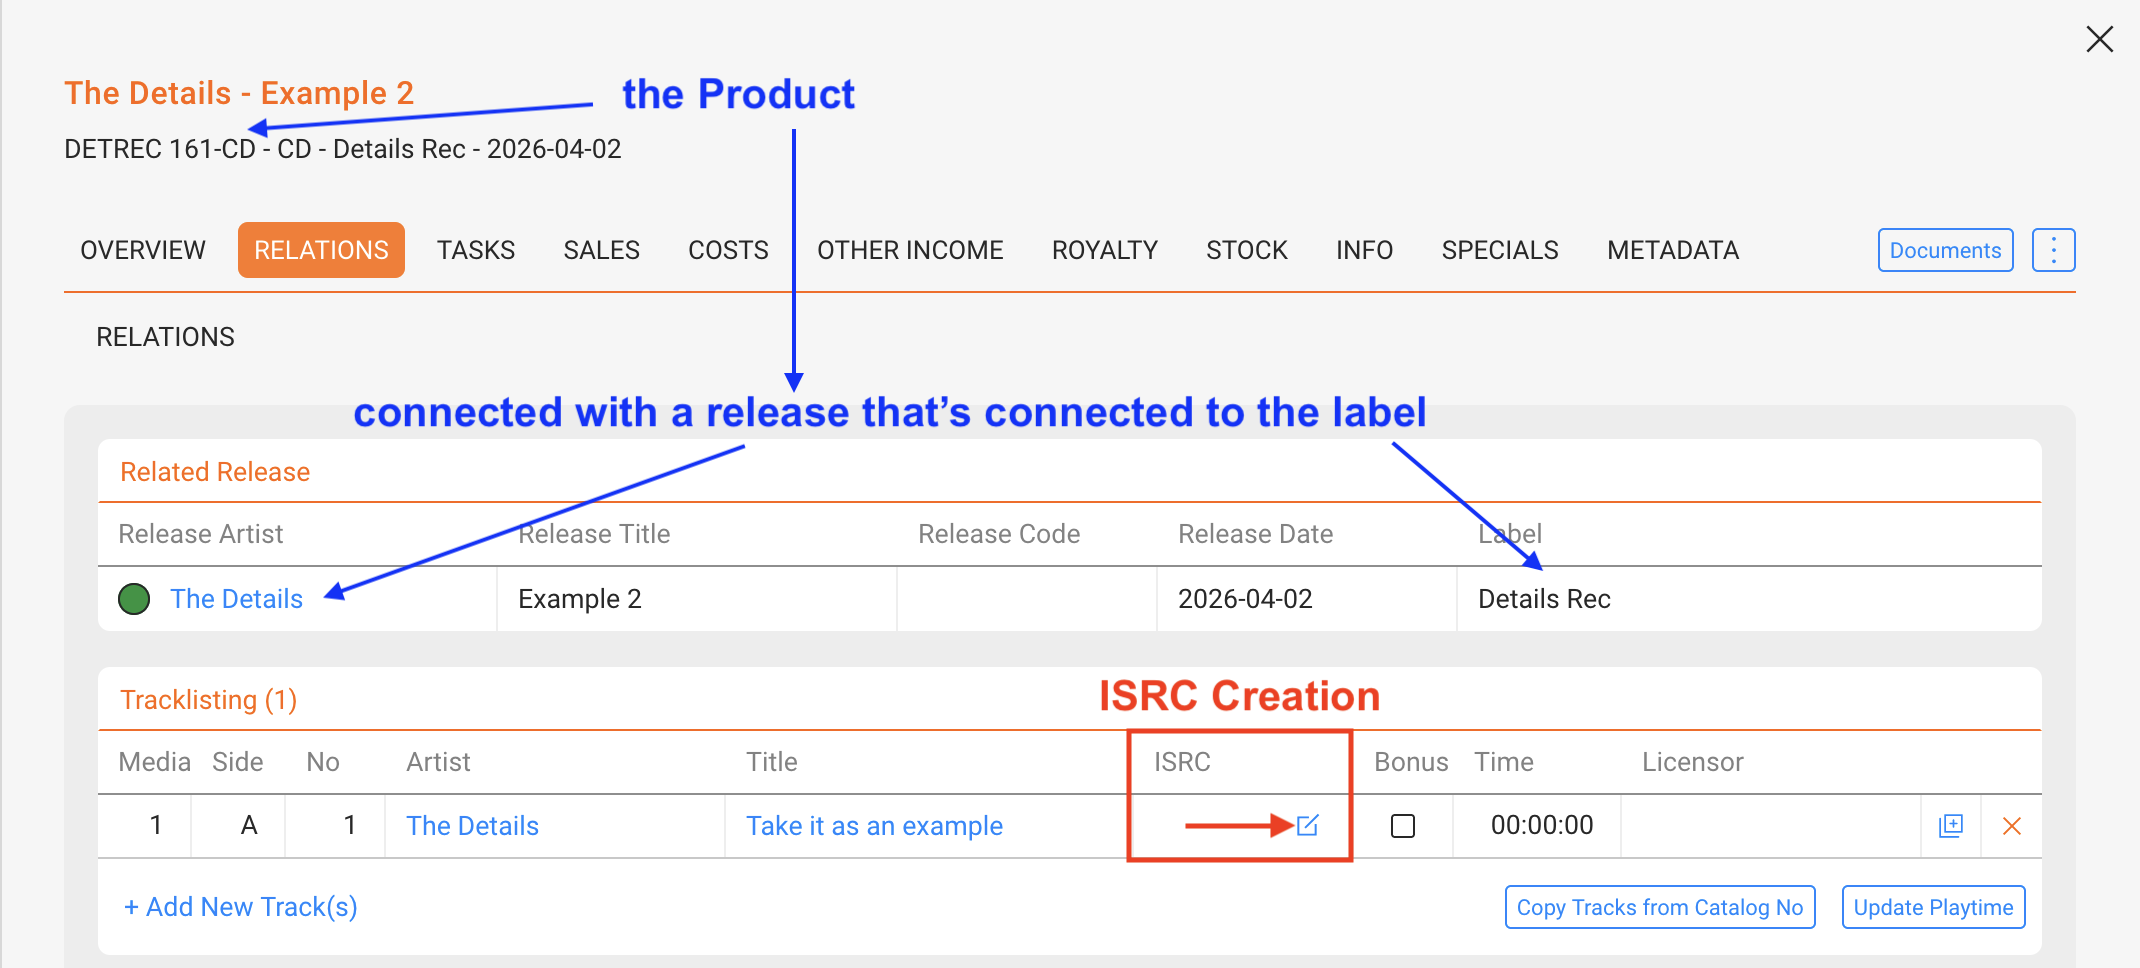The width and height of the screenshot is (2140, 968).
Task: Go to the Sales tab
Action: (x=601, y=250)
